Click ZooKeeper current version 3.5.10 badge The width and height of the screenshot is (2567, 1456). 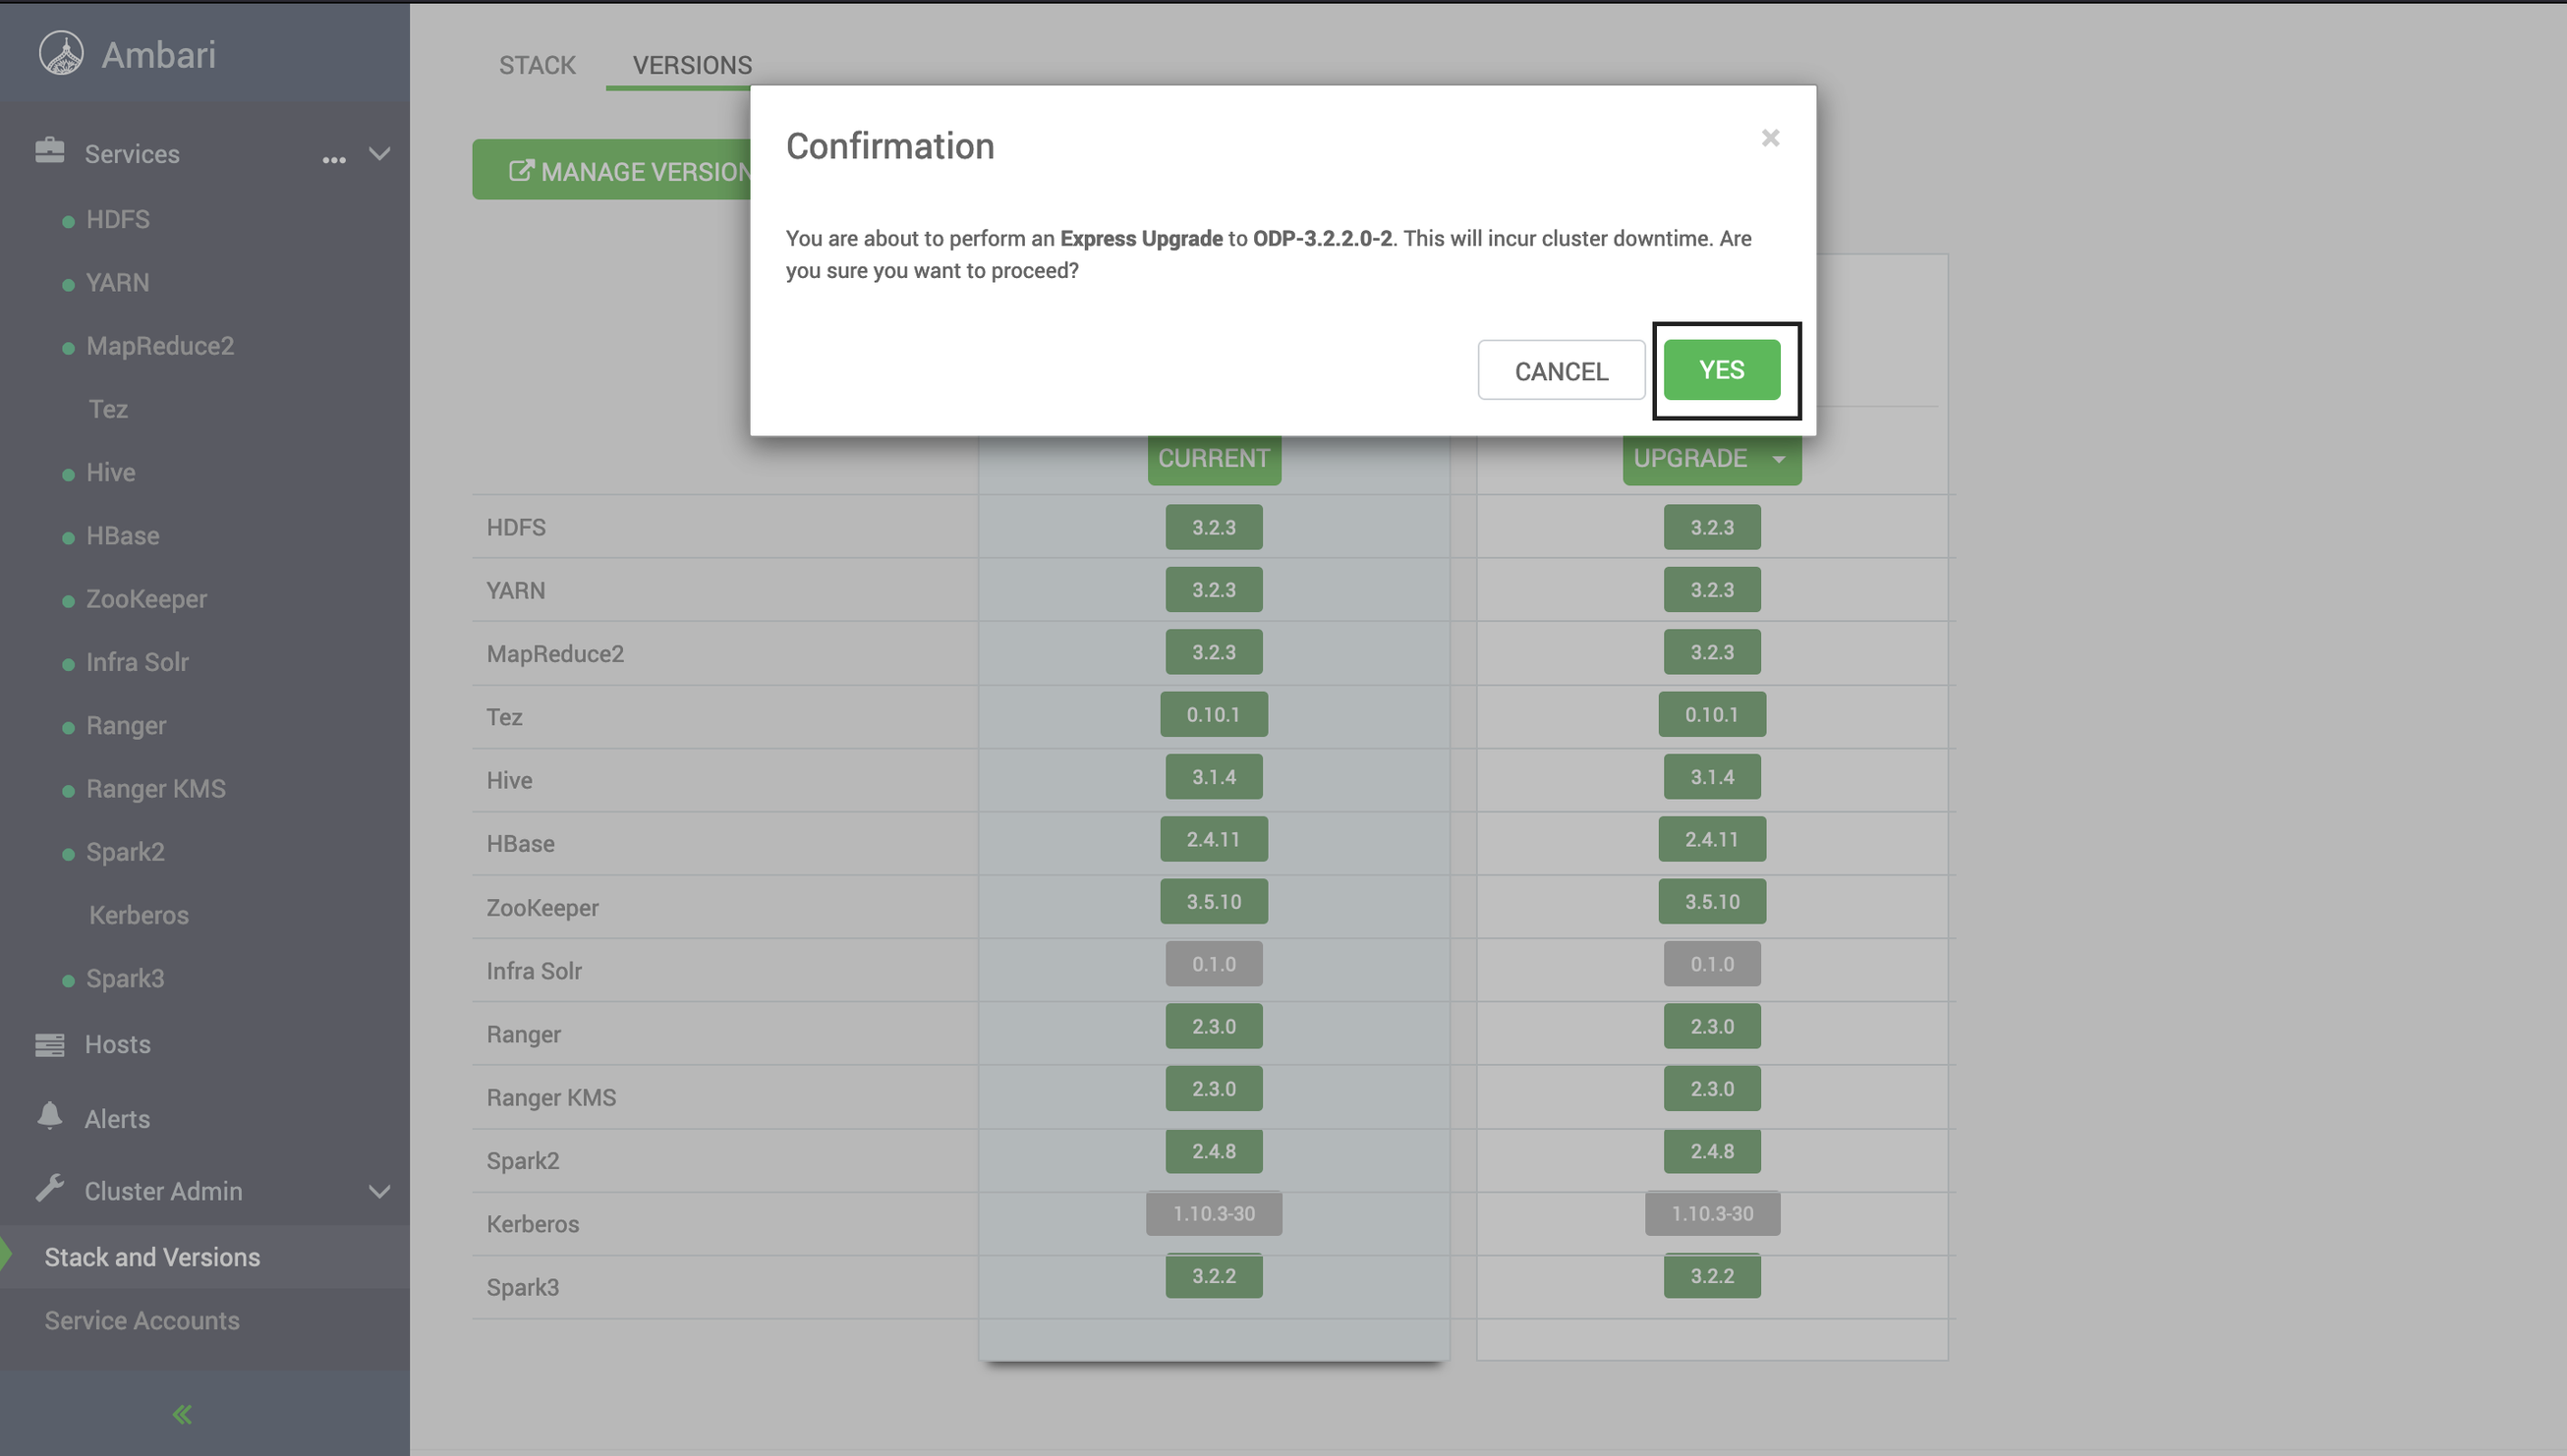point(1214,901)
